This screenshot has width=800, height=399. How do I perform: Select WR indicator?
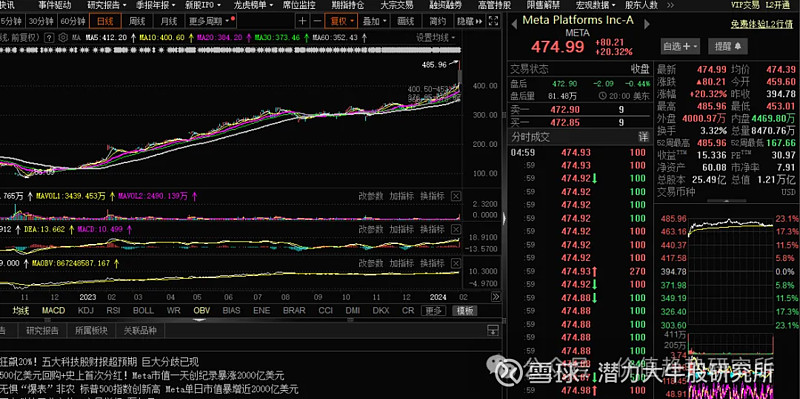[x=173, y=311]
